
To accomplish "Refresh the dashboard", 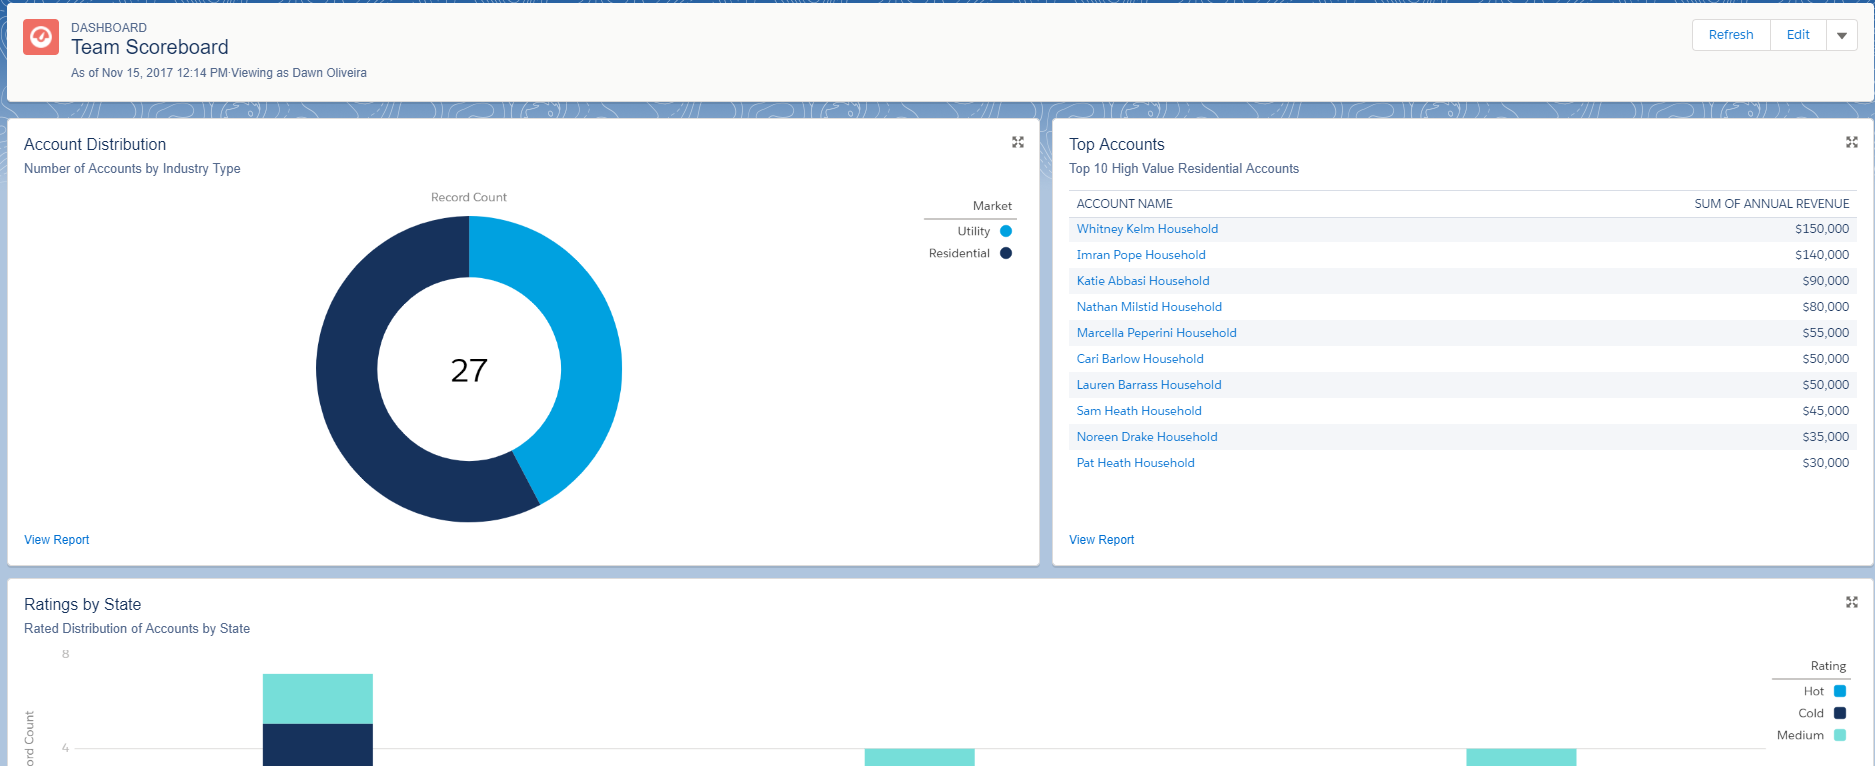I will (x=1731, y=35).
